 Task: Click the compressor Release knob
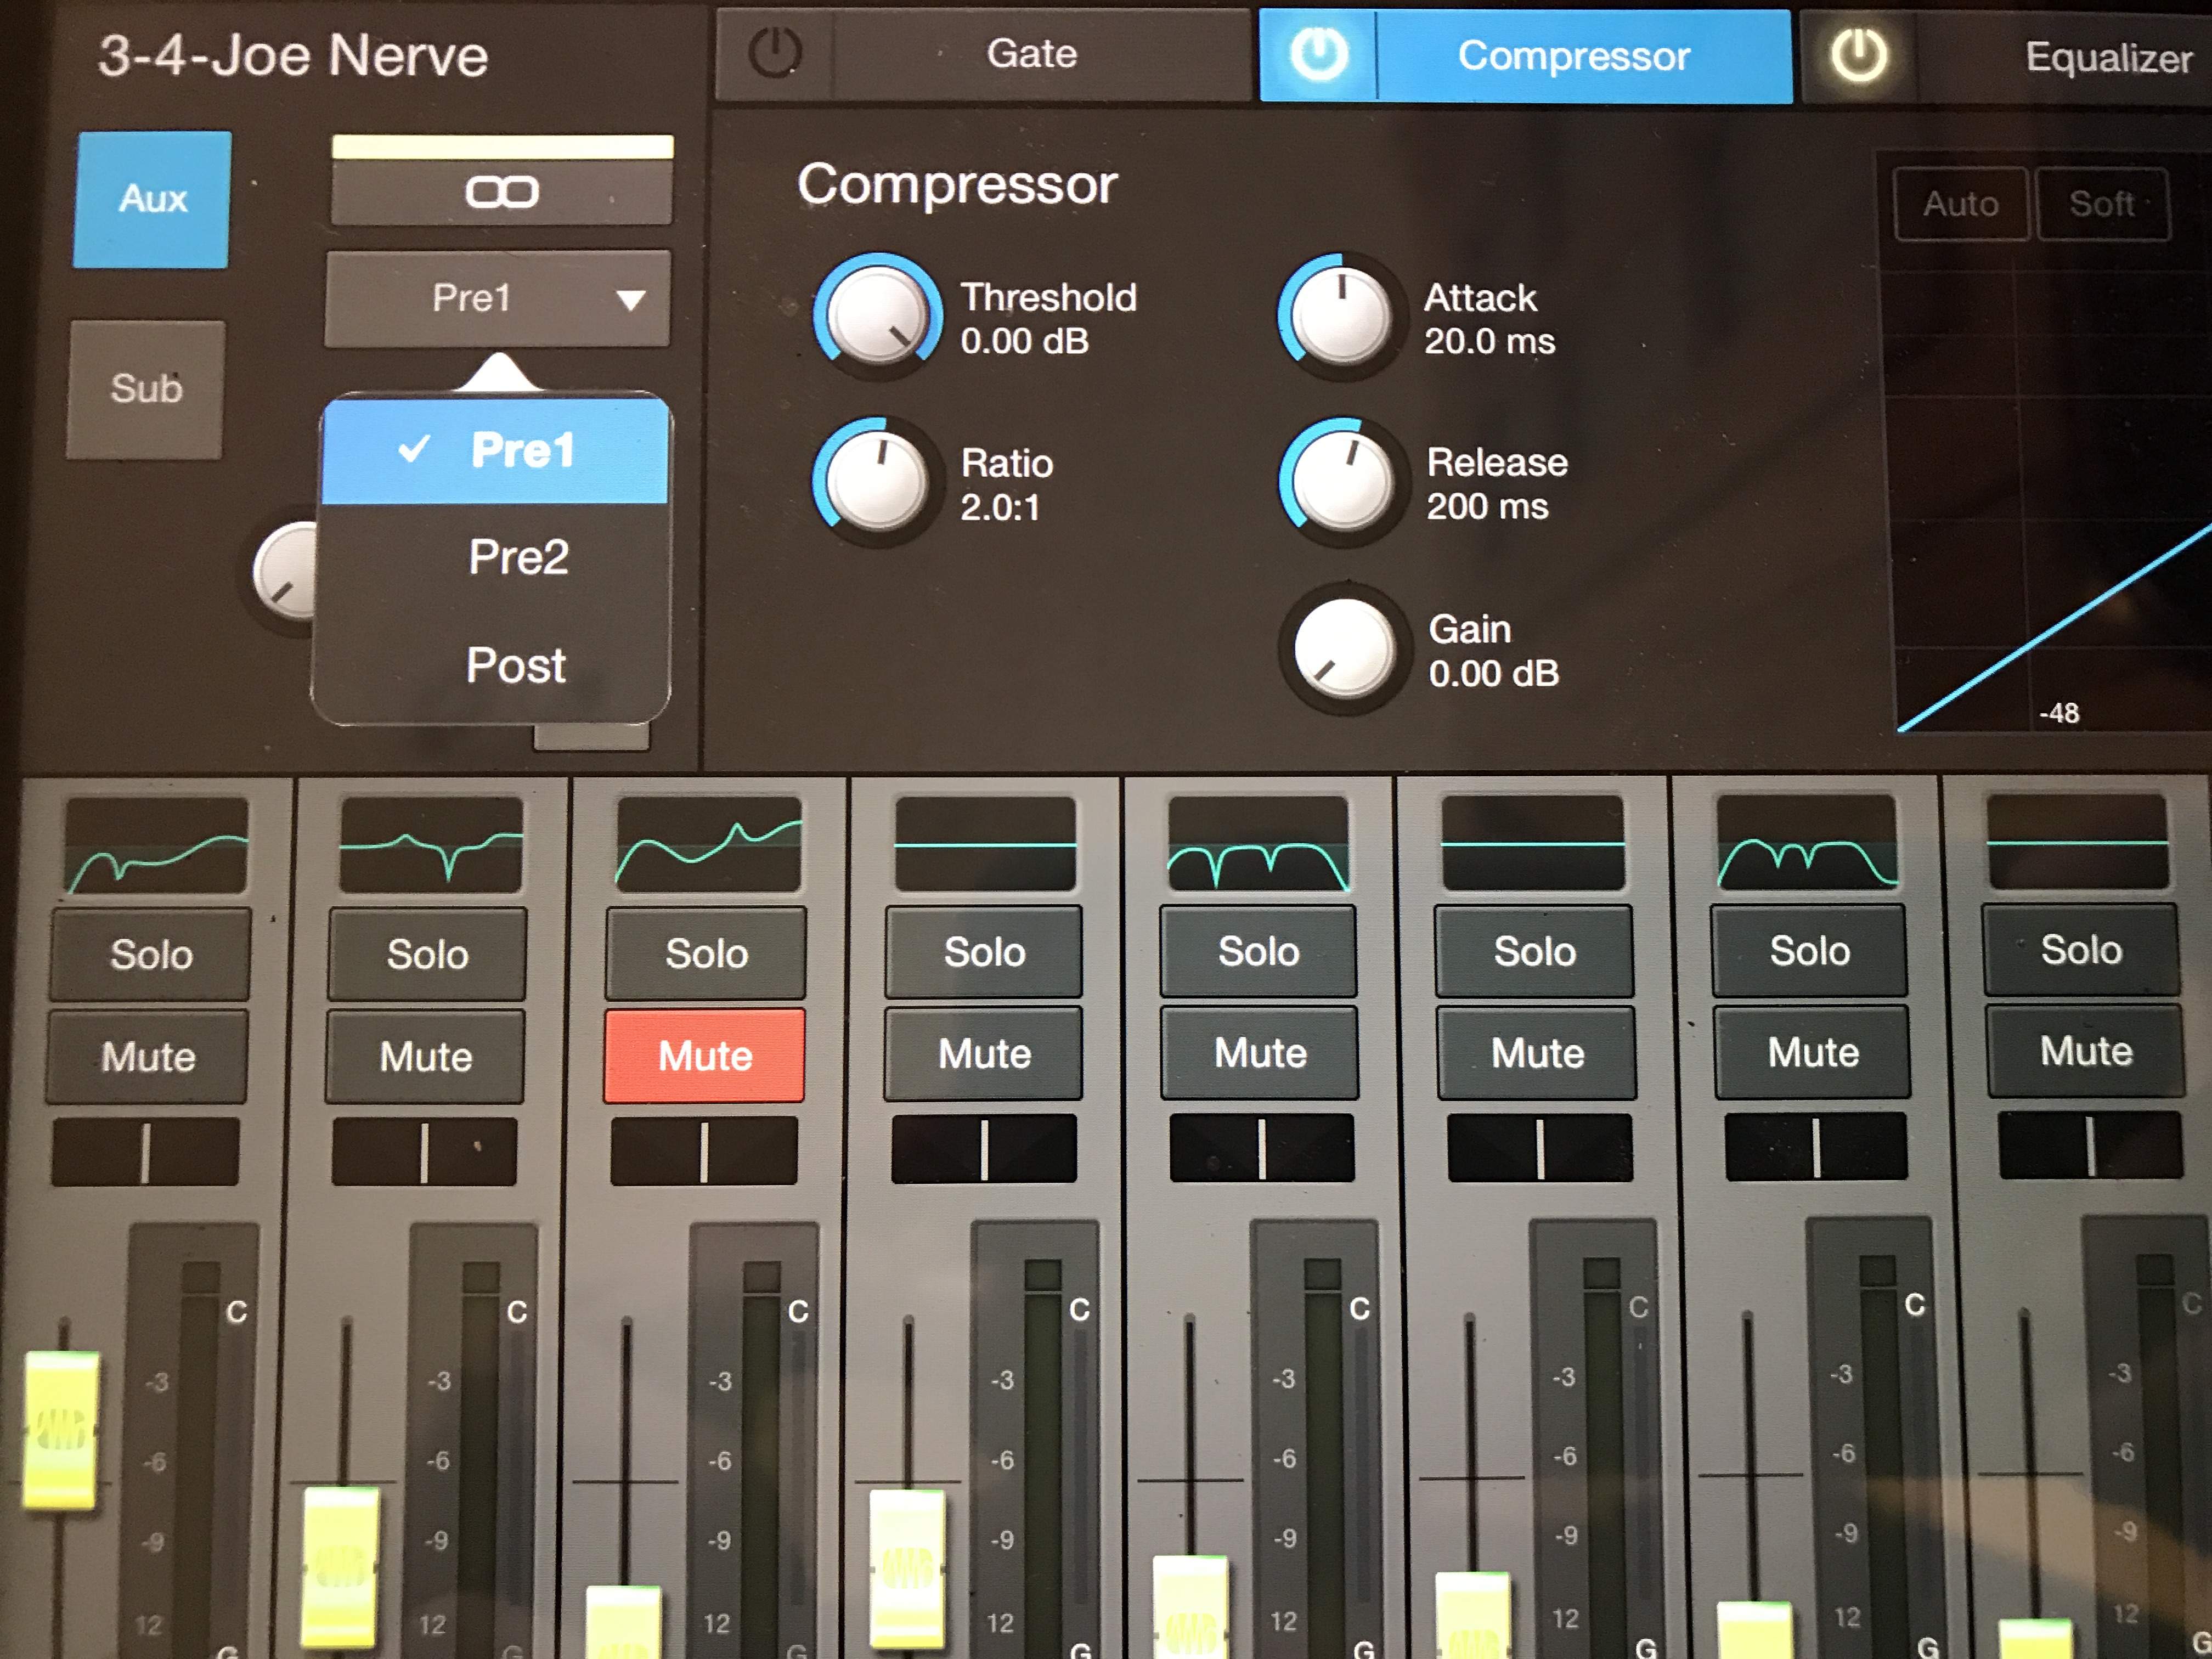coord(1344,481)
